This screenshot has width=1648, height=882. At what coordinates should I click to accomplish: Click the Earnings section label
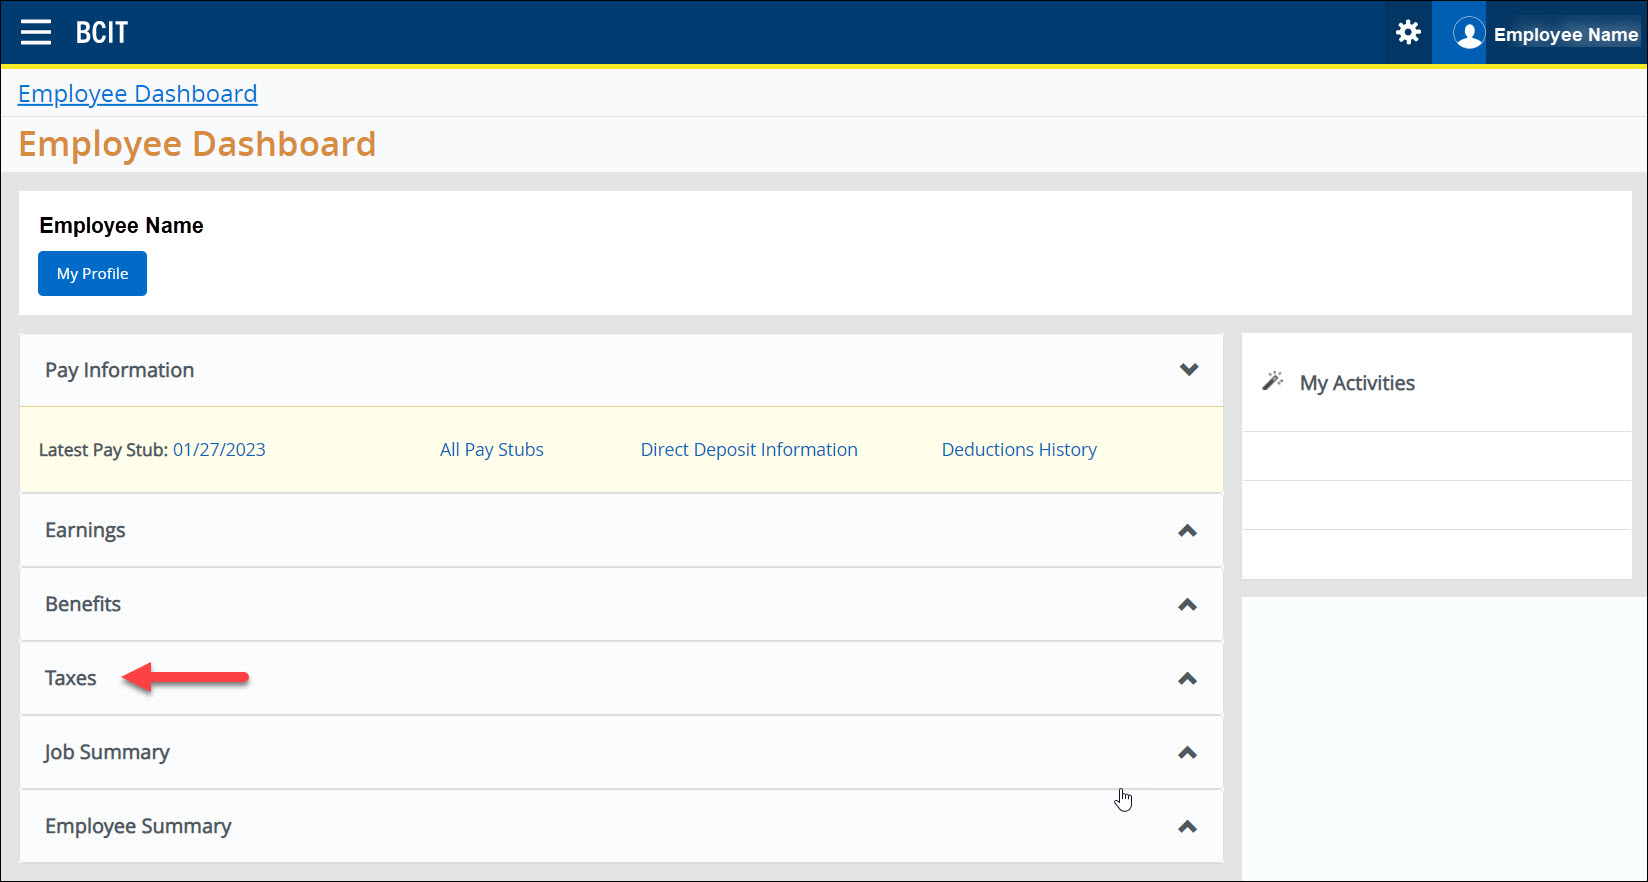(85, 530)
